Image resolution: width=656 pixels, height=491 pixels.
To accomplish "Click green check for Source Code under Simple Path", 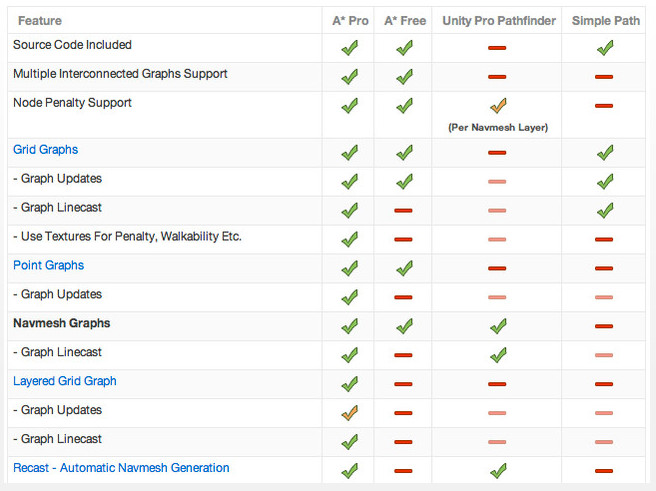I will (605, 48).
